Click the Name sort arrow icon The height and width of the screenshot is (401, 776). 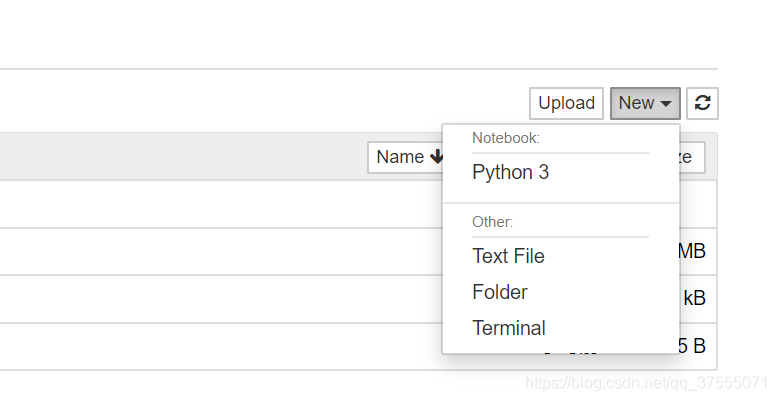437,157
